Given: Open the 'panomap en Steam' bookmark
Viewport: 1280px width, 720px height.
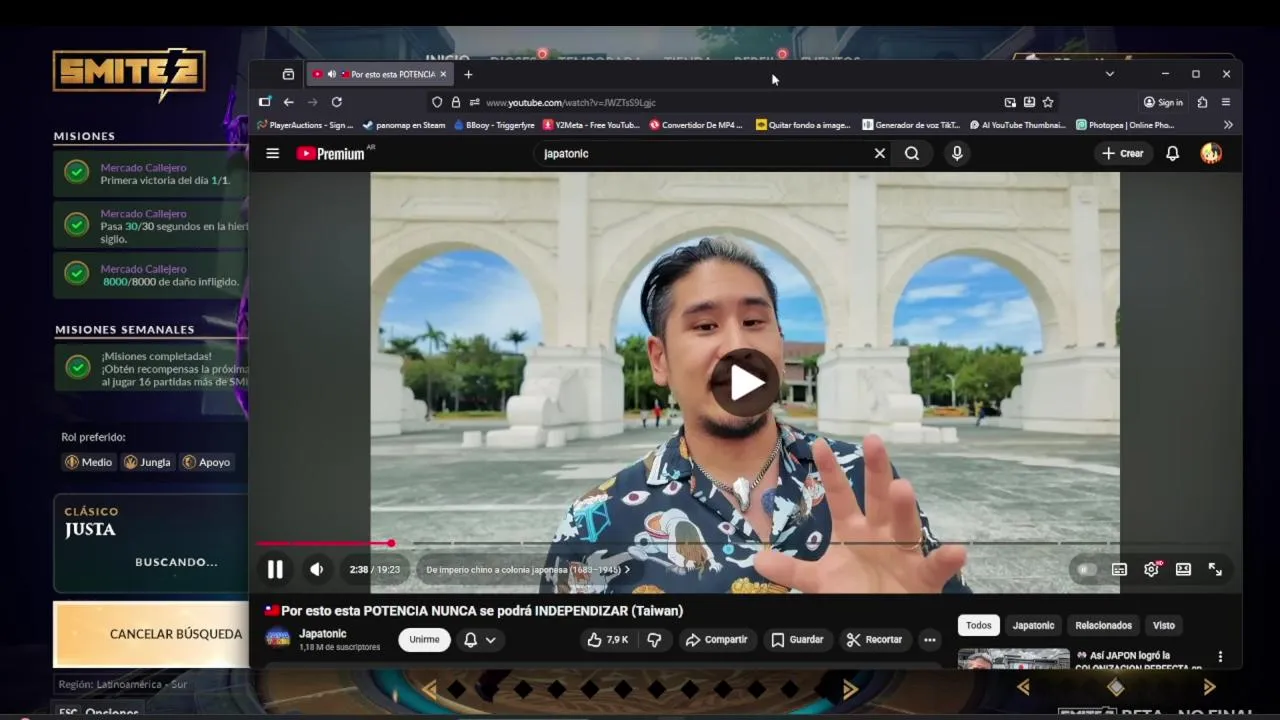Looking at the screenshot, I should [x=404, y=125].
